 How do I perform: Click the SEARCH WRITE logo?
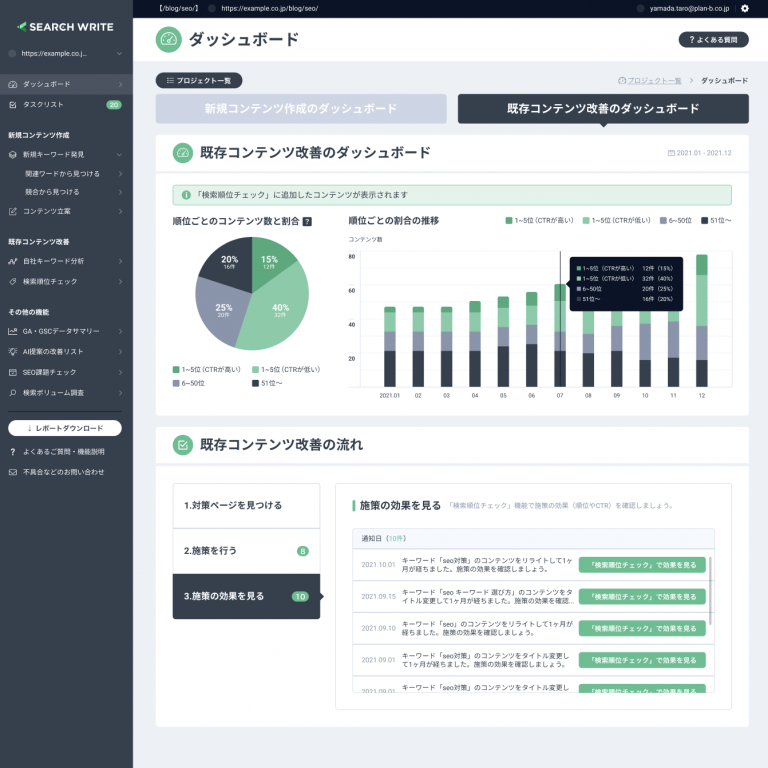[65, 27]
